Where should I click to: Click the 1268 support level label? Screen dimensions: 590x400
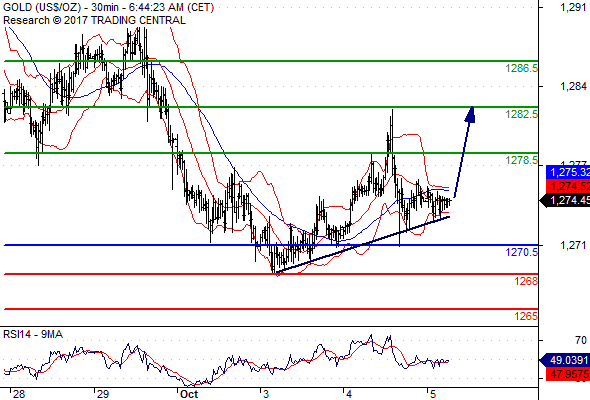(x=526, y=281)
